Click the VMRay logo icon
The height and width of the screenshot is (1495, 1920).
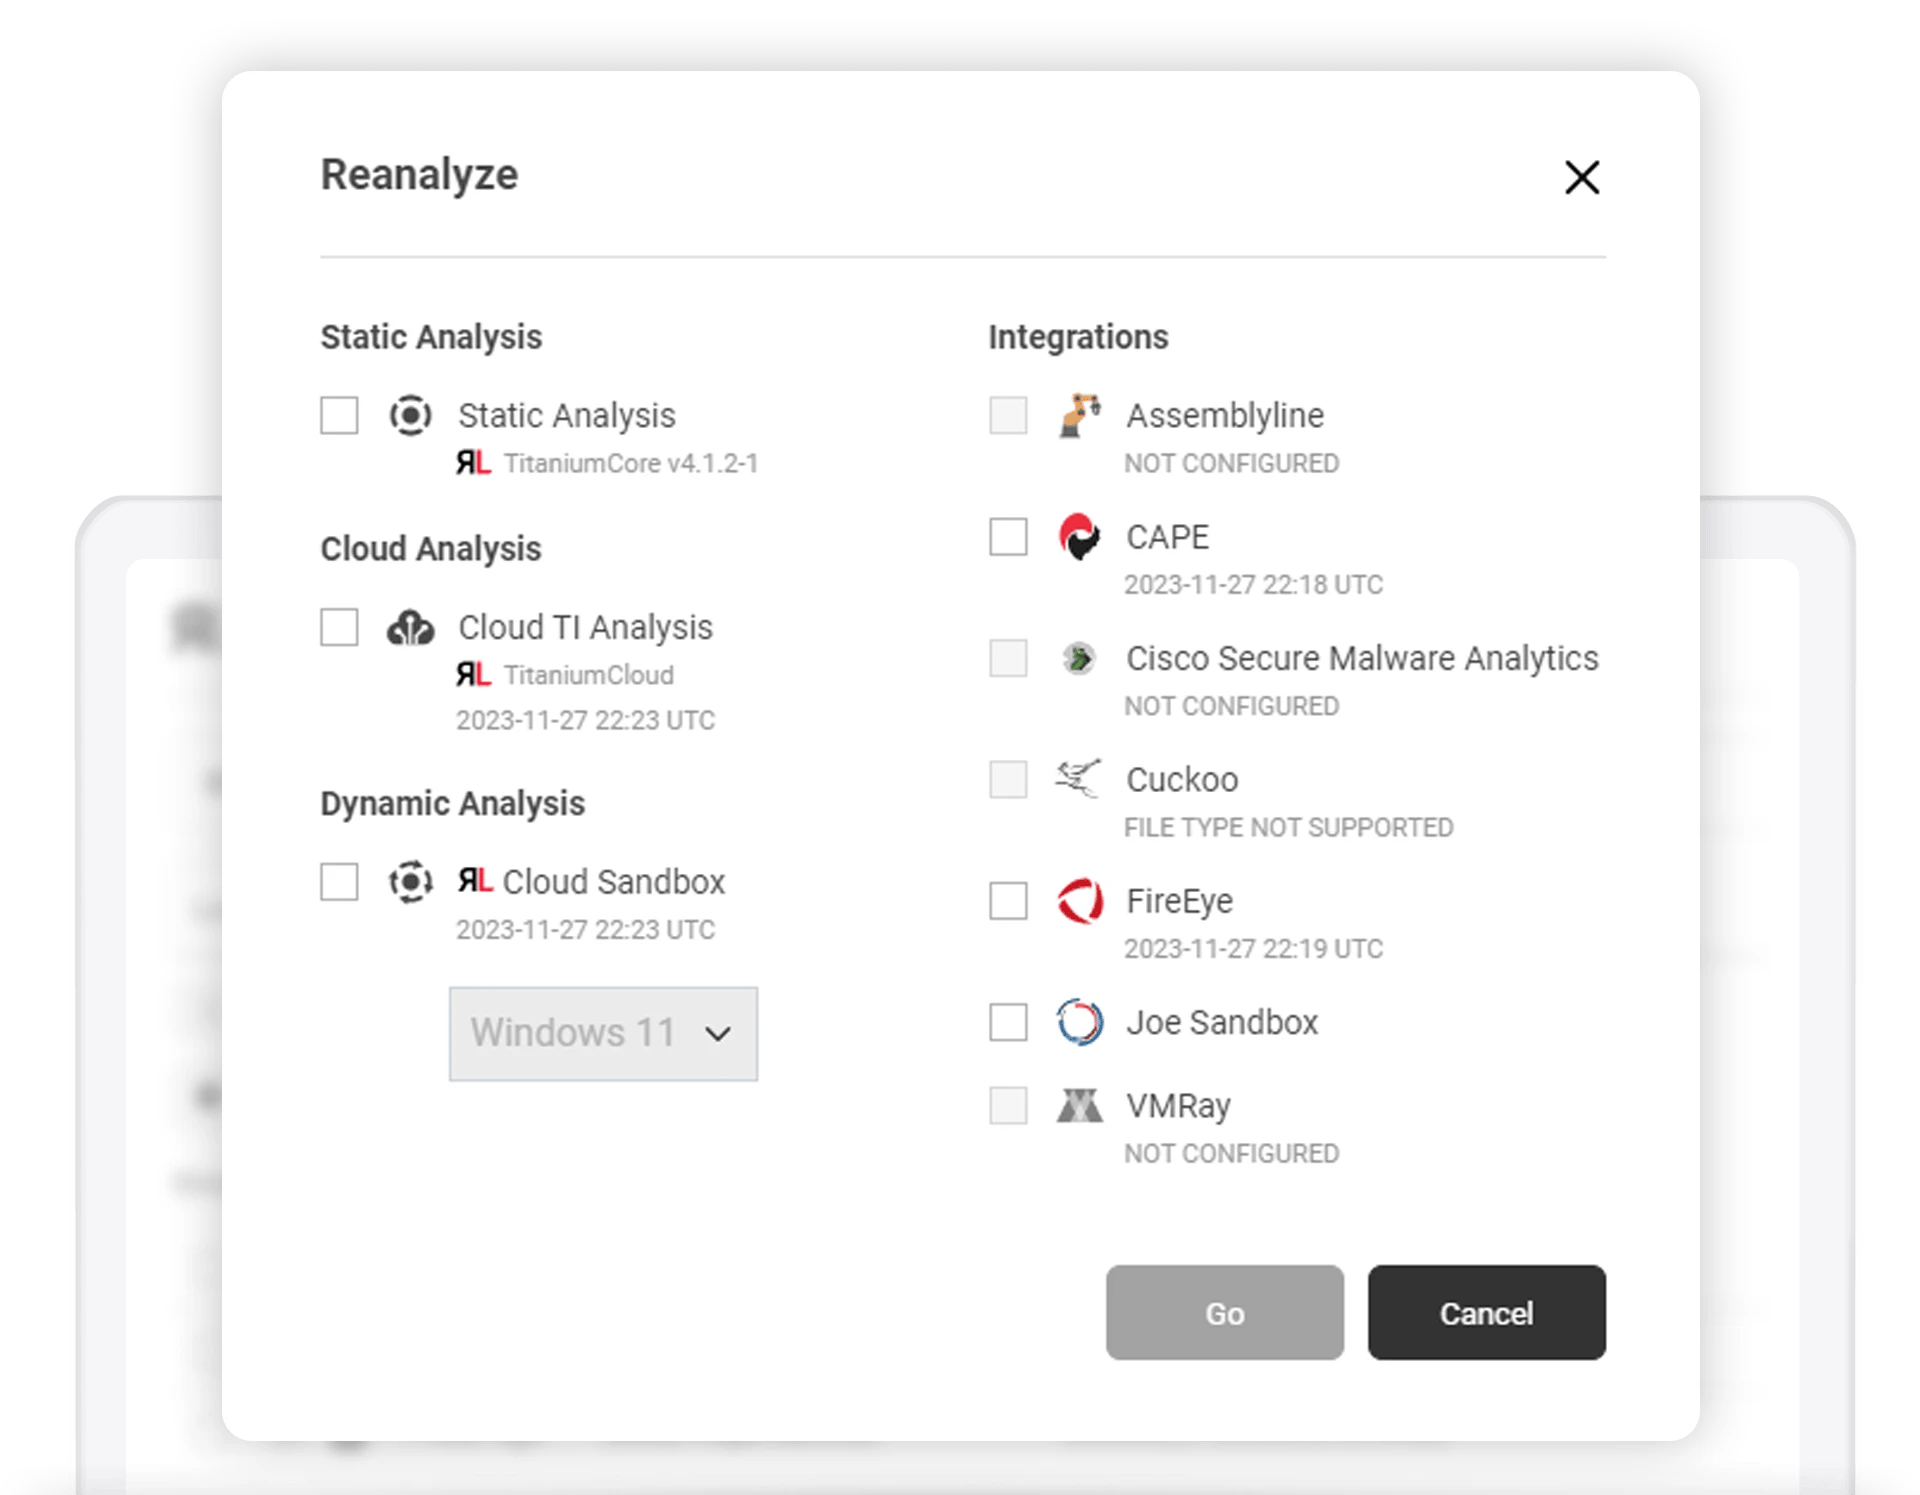coord(1080,1106)
